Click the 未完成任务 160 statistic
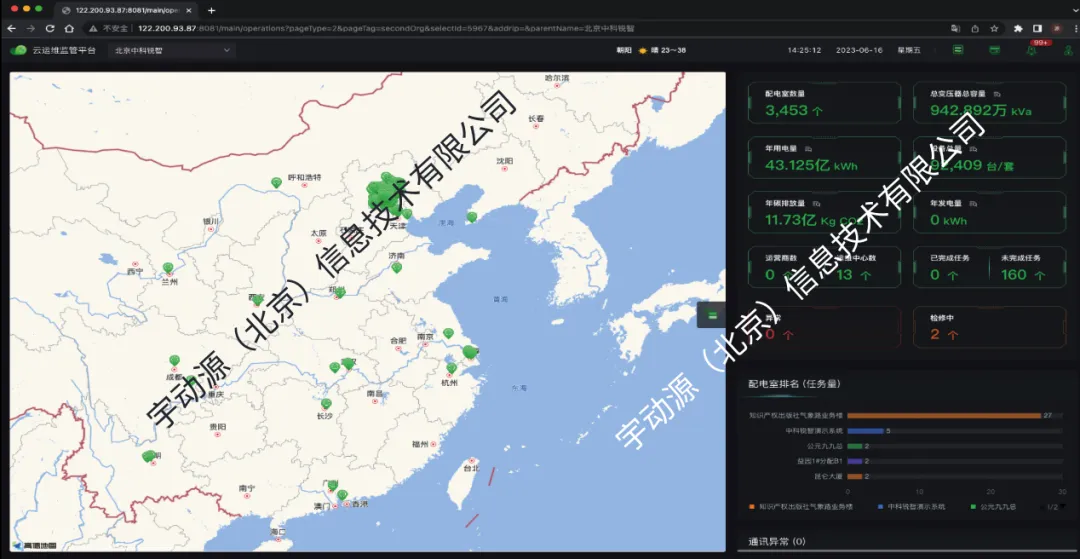Screen dimensions: 1080x559 (1026, 267)
